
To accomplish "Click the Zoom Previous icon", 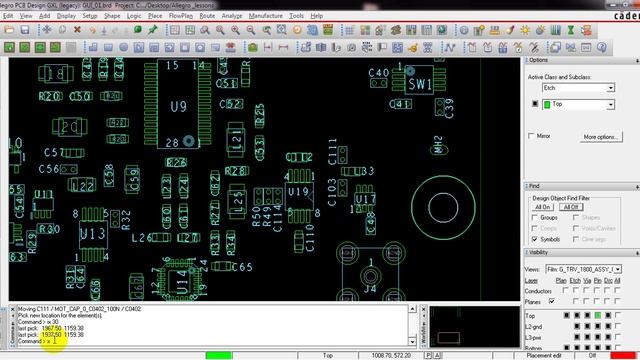I will tap(266, 30).
